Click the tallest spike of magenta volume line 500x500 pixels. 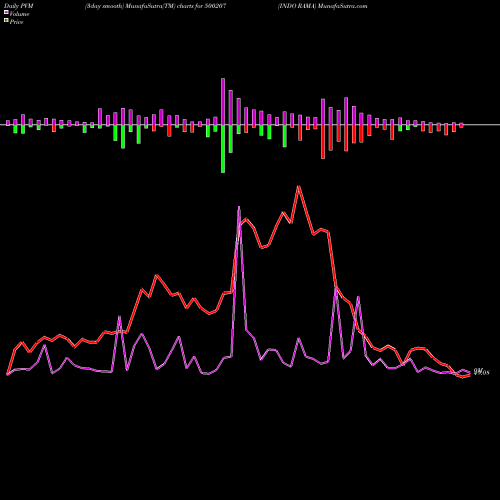239,207
